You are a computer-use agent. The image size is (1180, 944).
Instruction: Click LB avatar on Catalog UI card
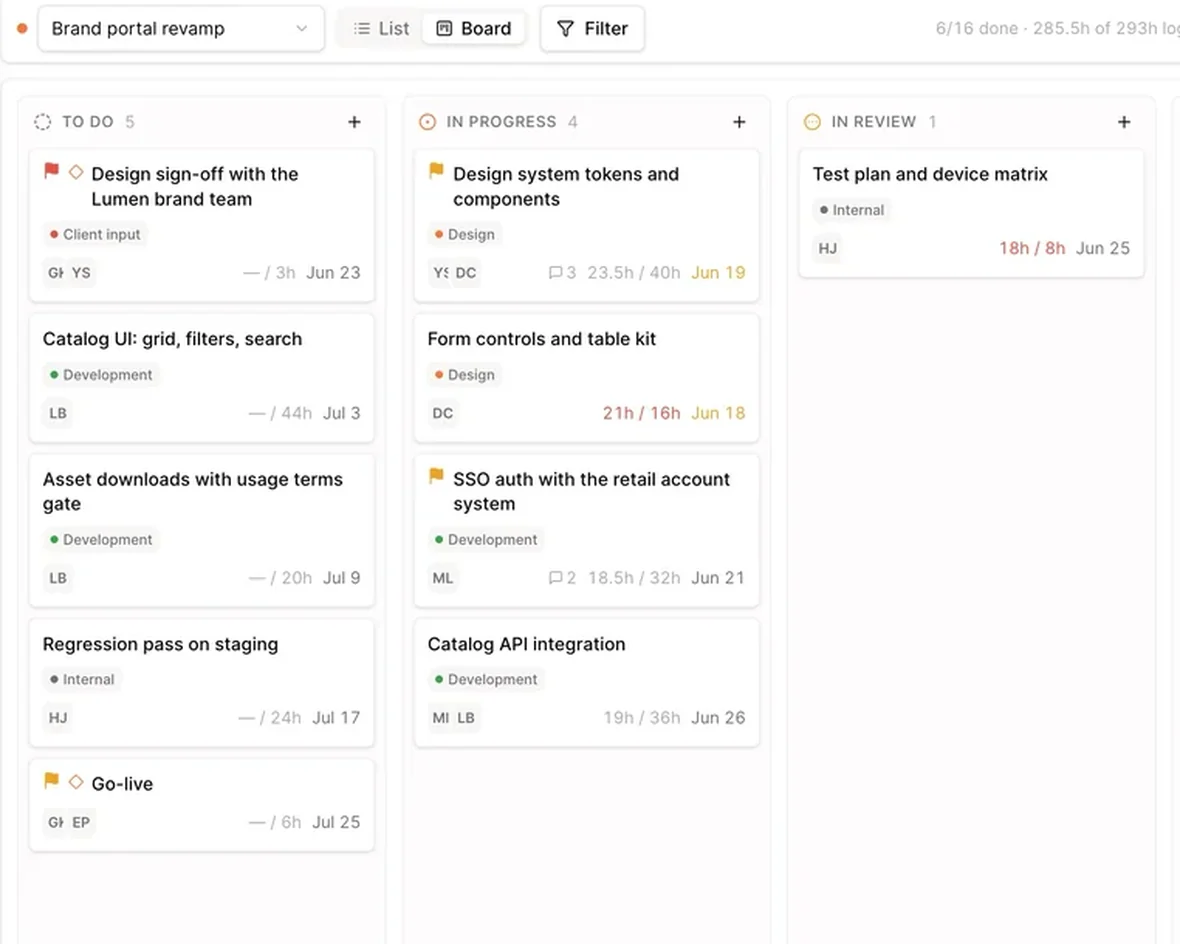[58, 413]
